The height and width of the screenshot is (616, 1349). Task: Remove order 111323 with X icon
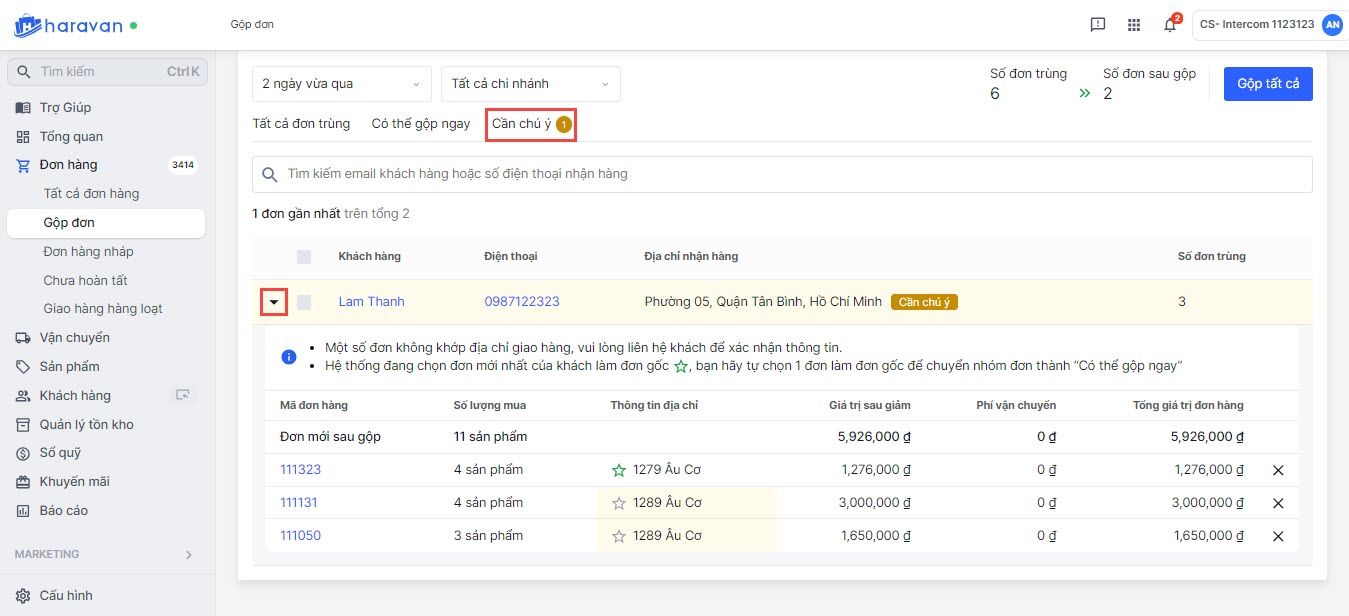coord(1278,470)
